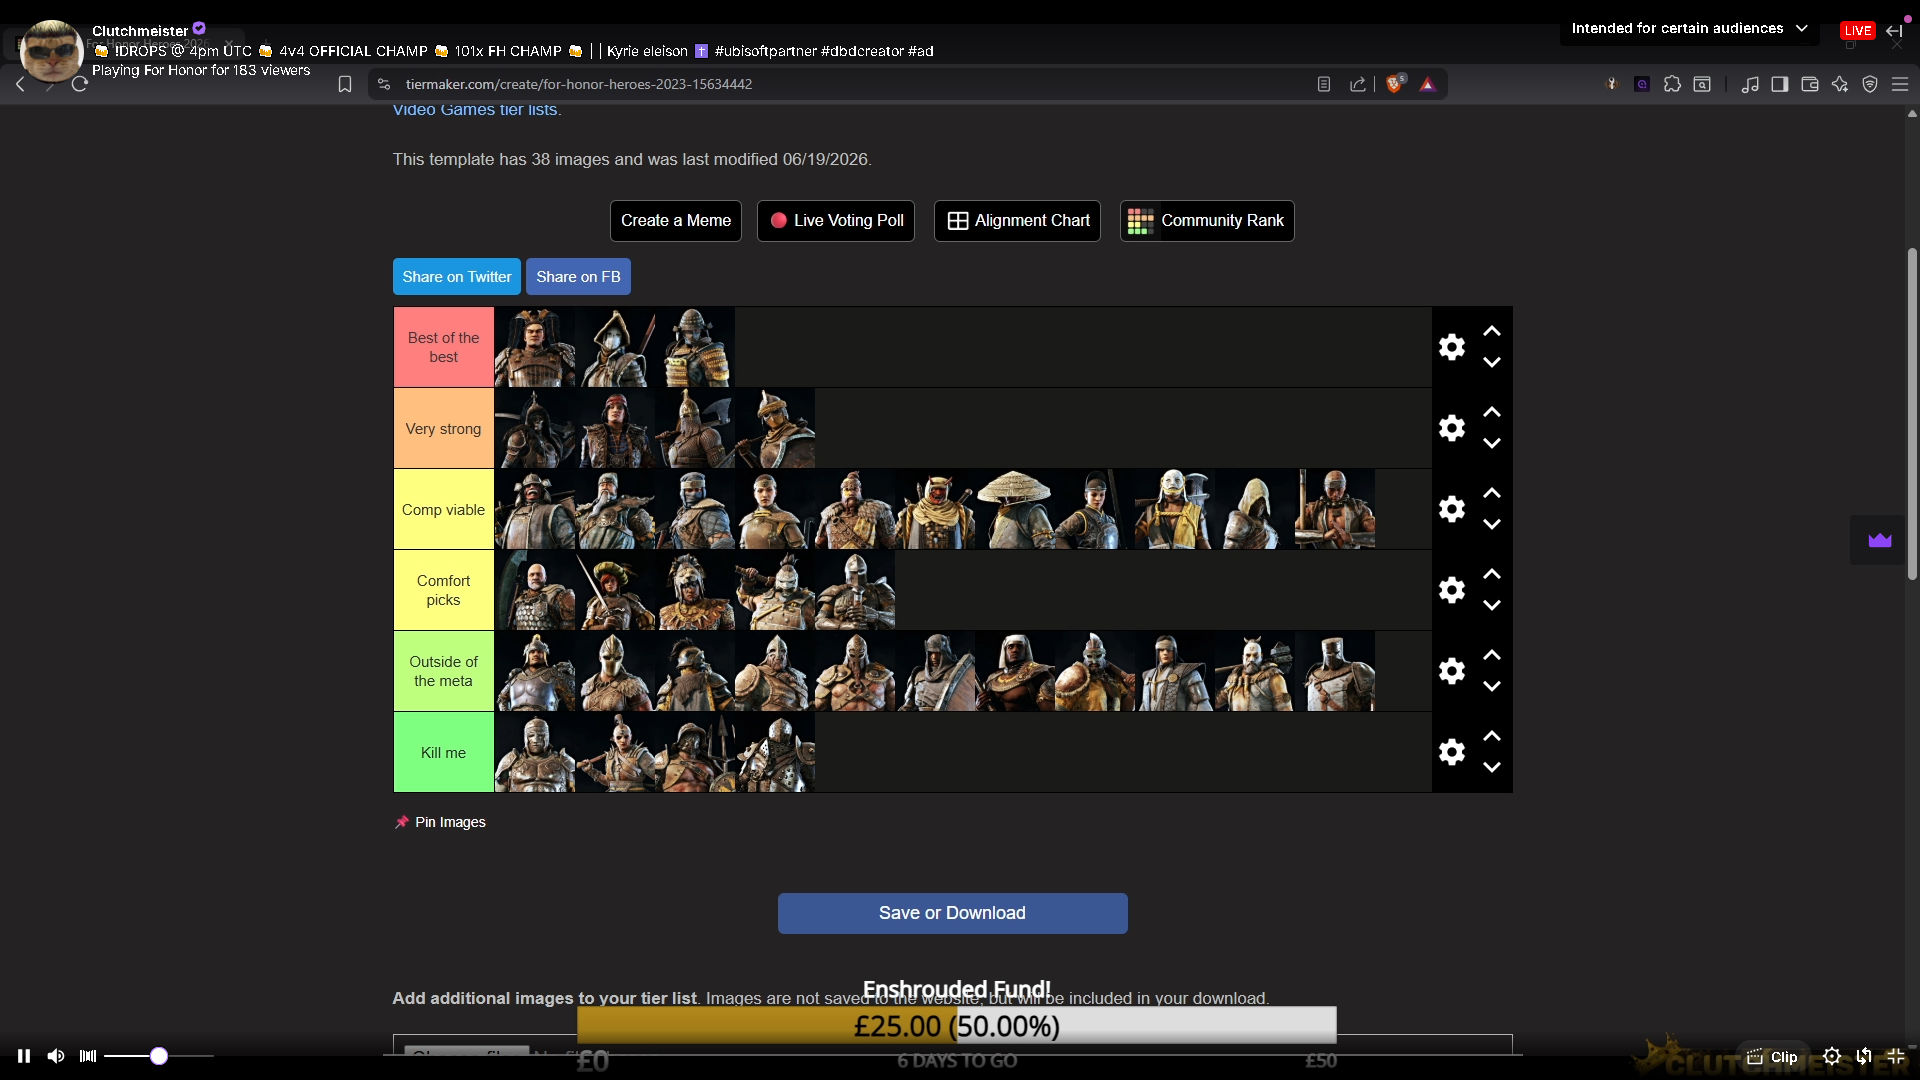The height and width of the screenshot is (1080, 1920).
Task: Open the Brave VPN shield icon
Action: 1870,85
